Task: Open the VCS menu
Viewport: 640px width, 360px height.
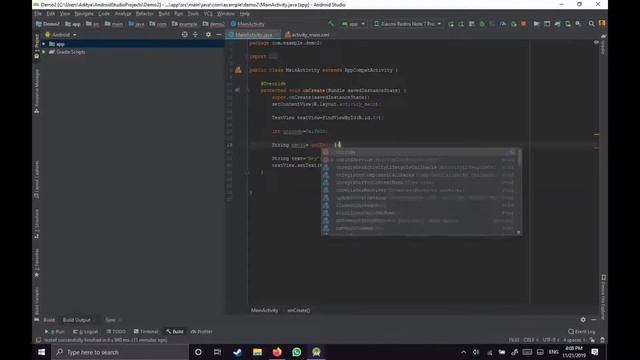Action: (208, 13)
